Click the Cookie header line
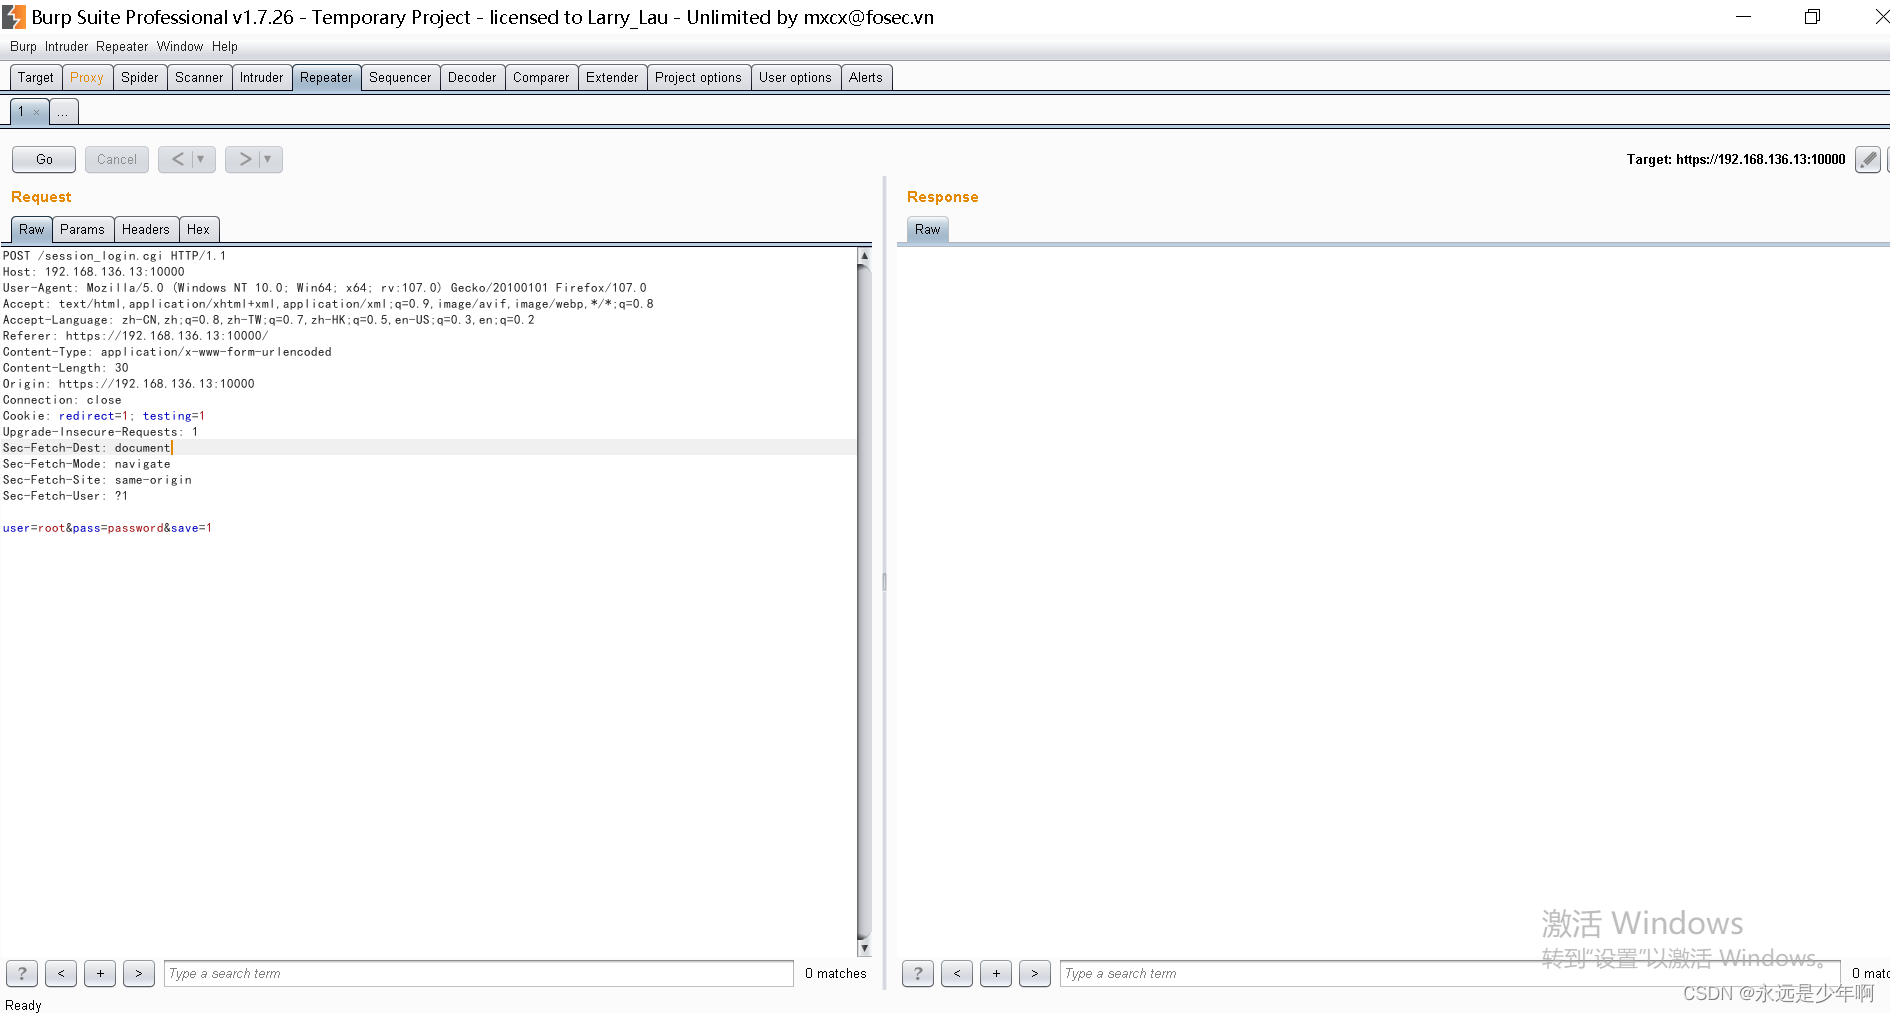Screen dimensions: 1890x1013 click(x=103, y=416)
